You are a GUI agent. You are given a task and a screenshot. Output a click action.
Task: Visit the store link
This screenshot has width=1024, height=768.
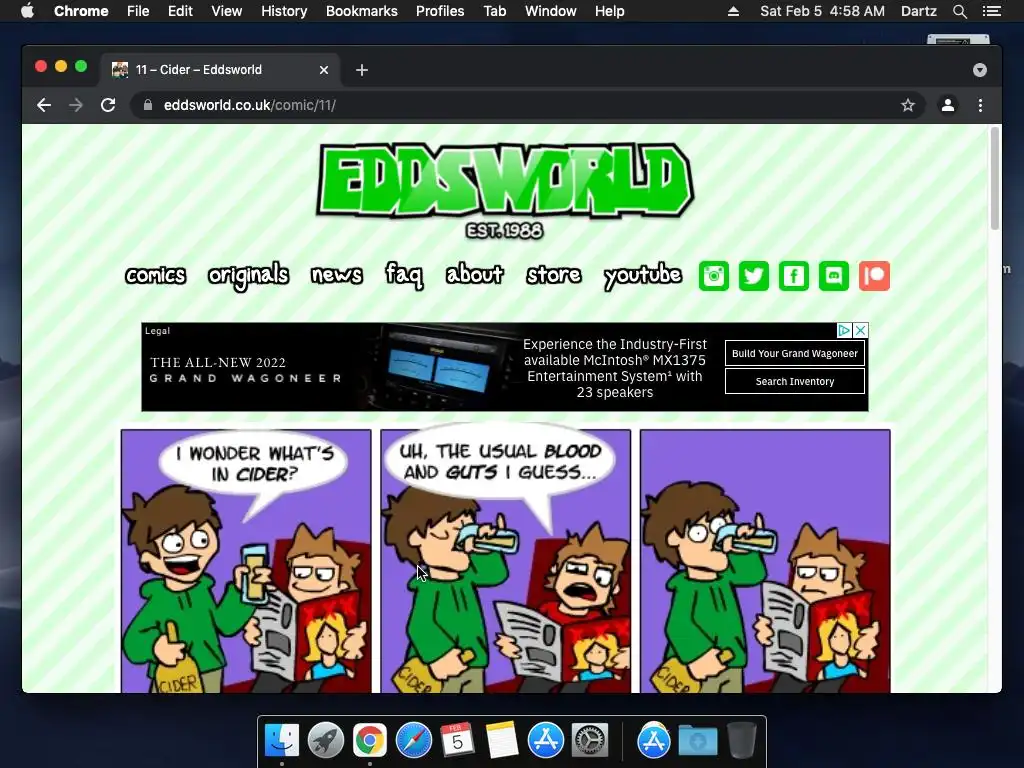pos(554,274)
